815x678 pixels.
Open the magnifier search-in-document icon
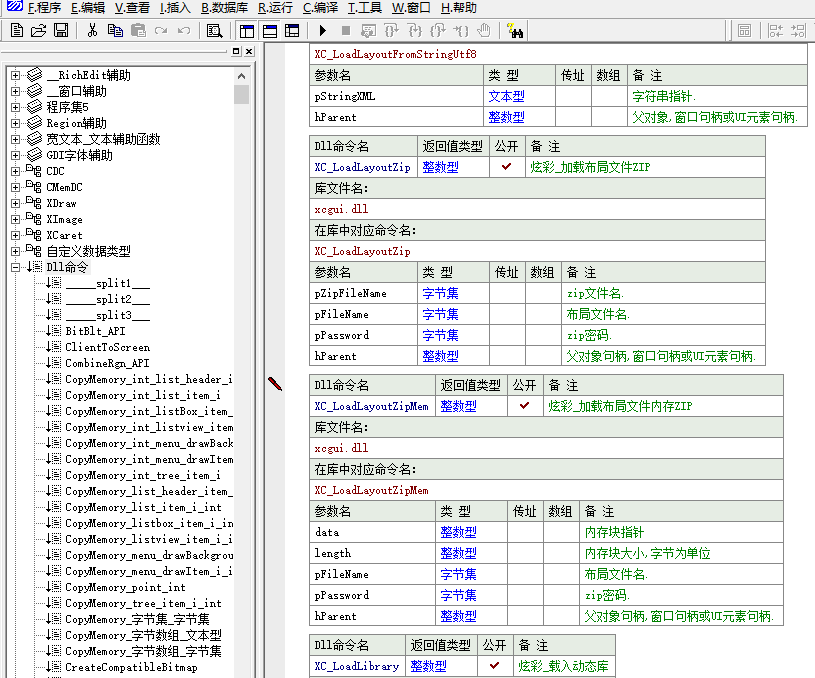pyautogui.click(x=214, y=31)
